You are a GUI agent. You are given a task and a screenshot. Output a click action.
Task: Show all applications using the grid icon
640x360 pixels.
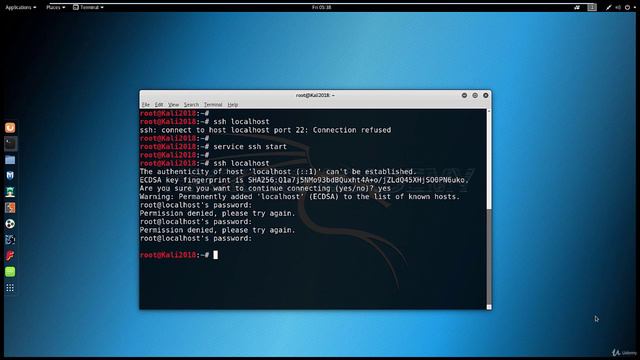(x=10, y=288)
